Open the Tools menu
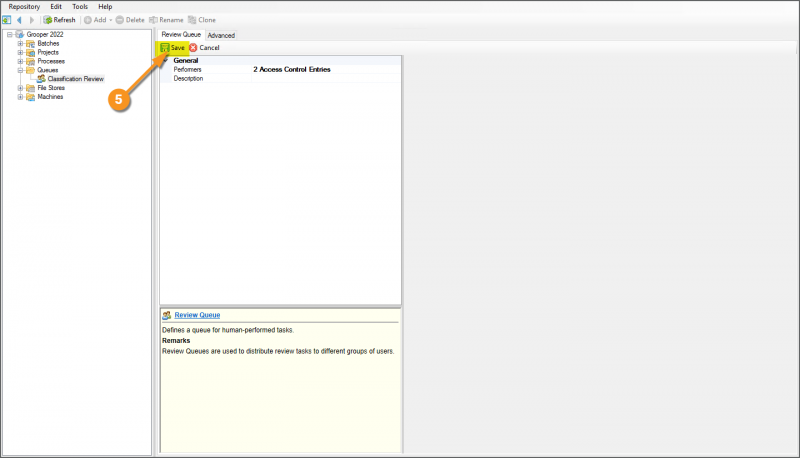The width and height of the screenshot is (800, 458). point(80,7)
